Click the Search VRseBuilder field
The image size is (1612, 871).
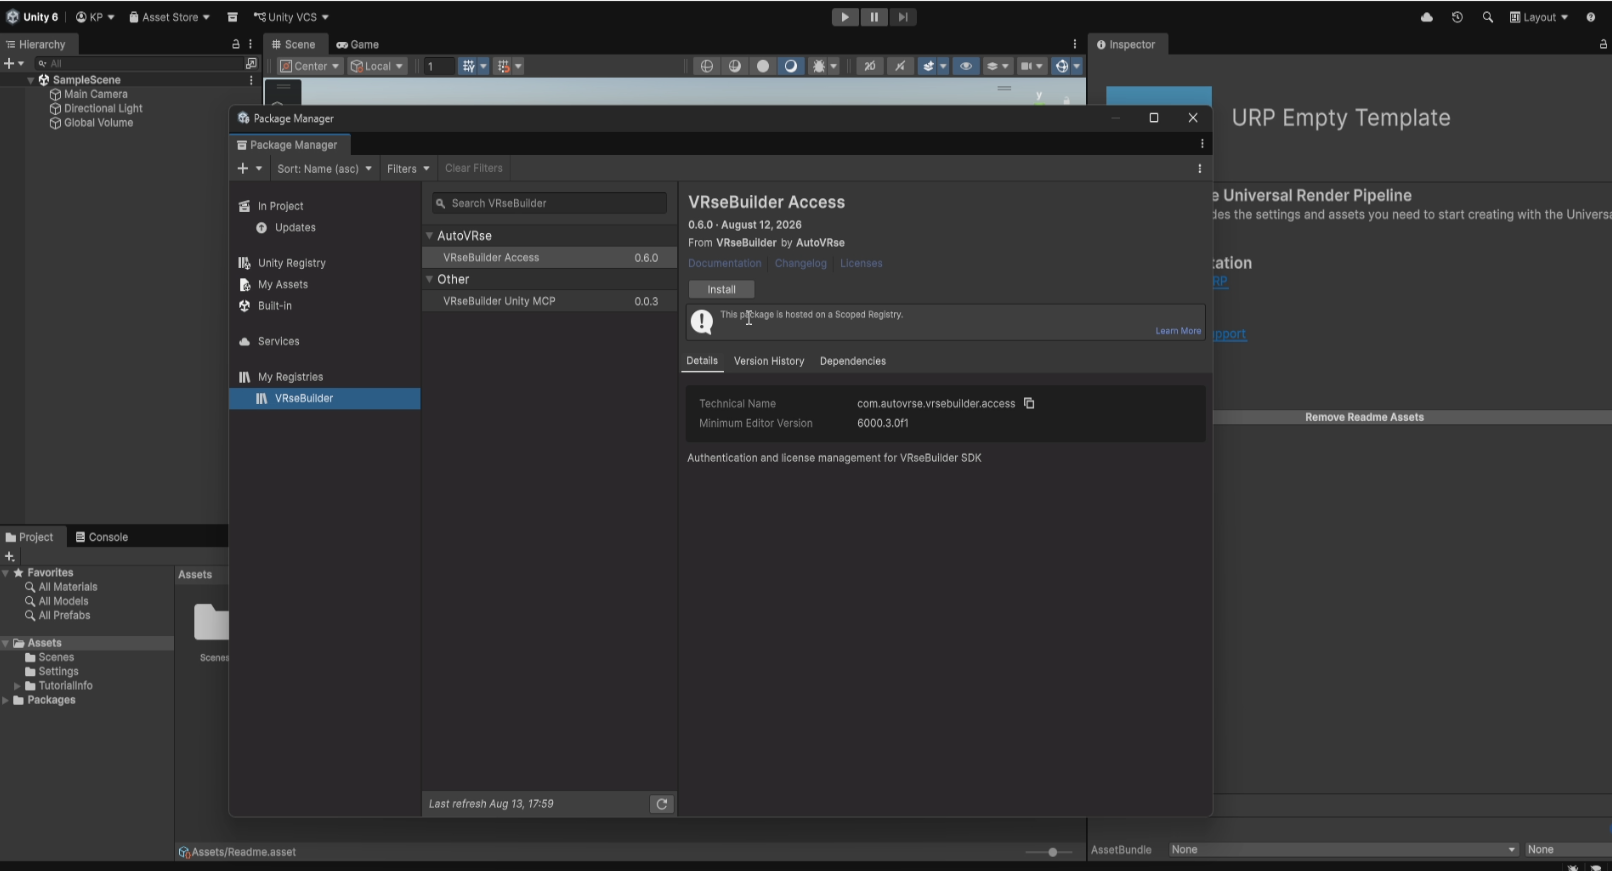tap(549, 203)
